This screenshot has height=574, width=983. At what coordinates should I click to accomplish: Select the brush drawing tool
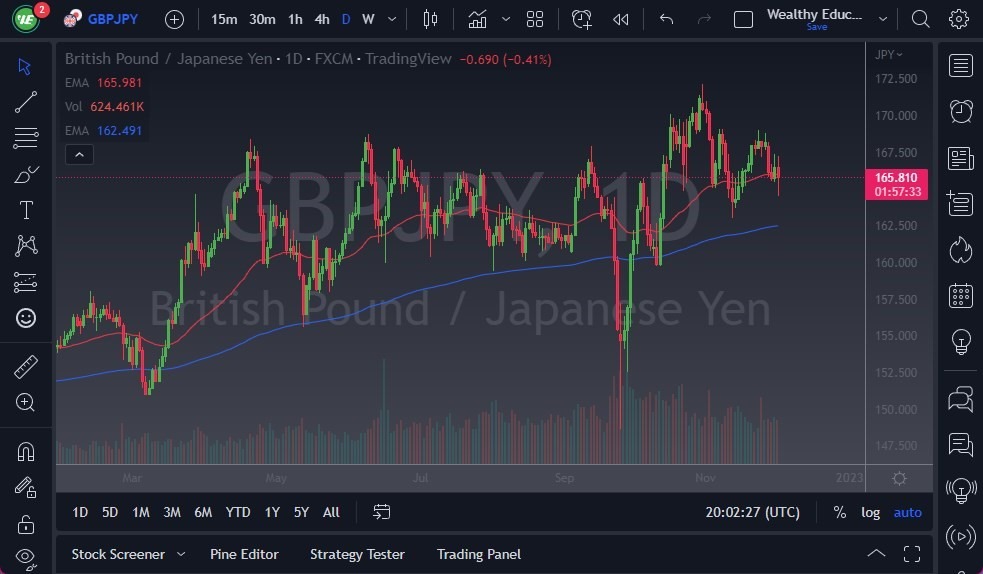coord(25,174)
